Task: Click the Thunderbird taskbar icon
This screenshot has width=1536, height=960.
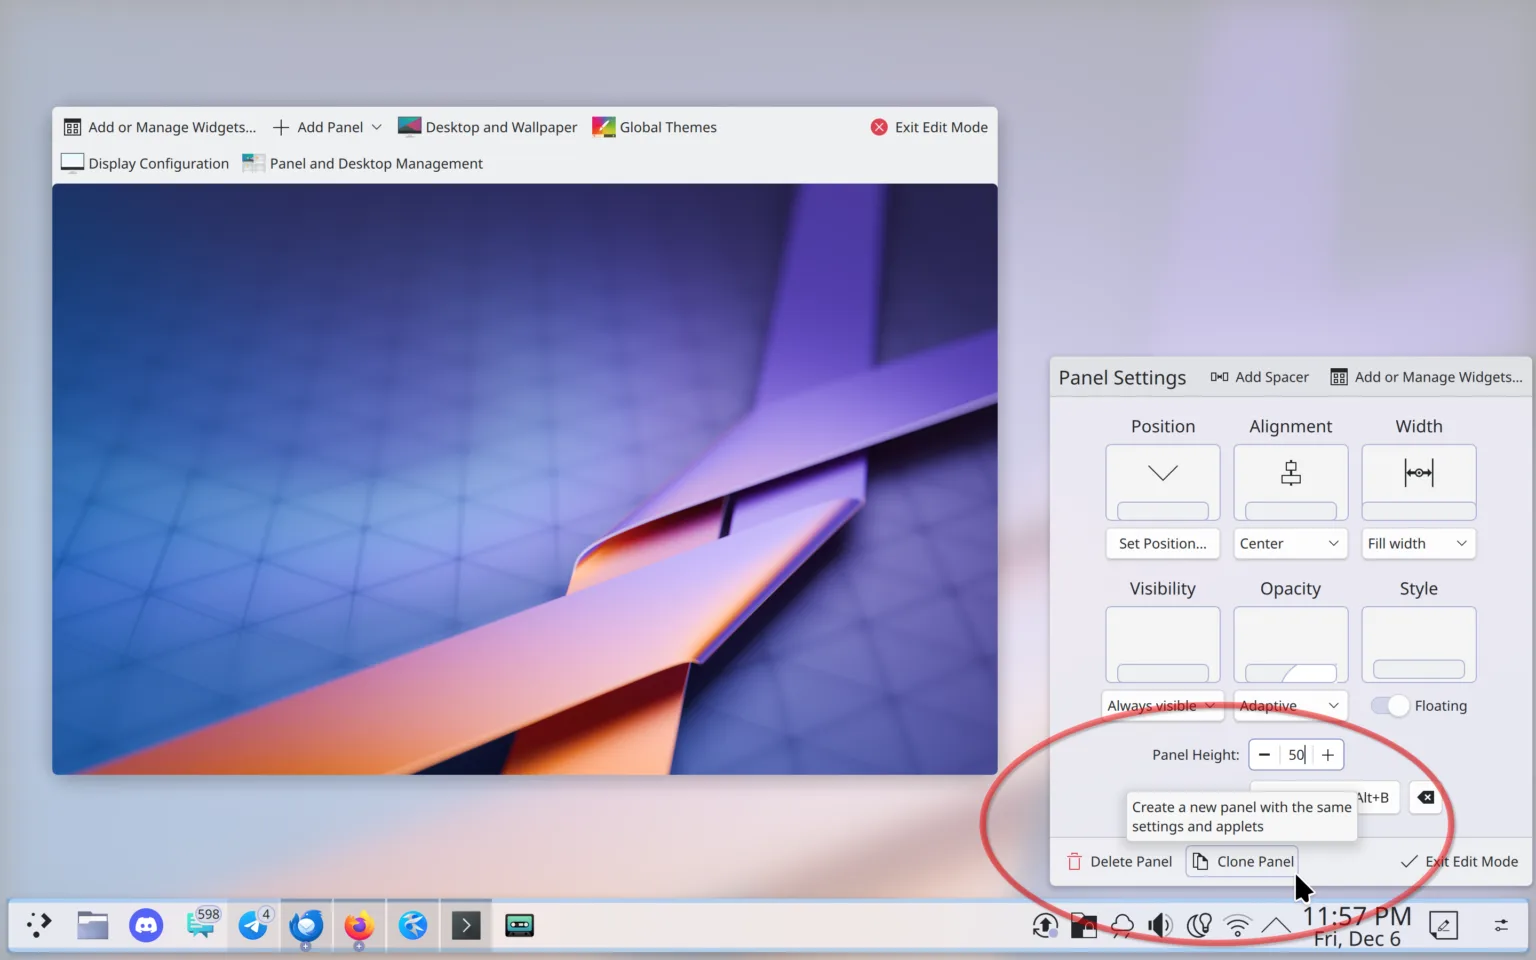Action: (x=306, y=925)
